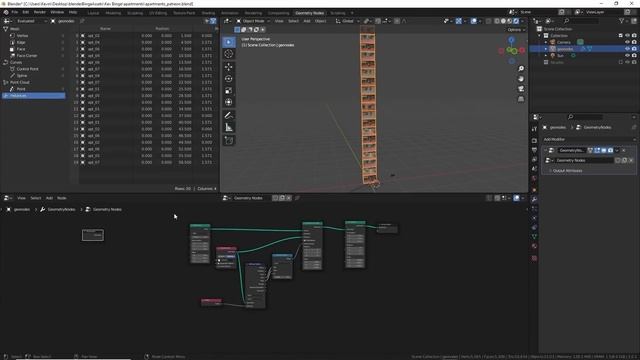Expand the Camera item in outliner
640x360 pixels.
[x=546, y=42]
